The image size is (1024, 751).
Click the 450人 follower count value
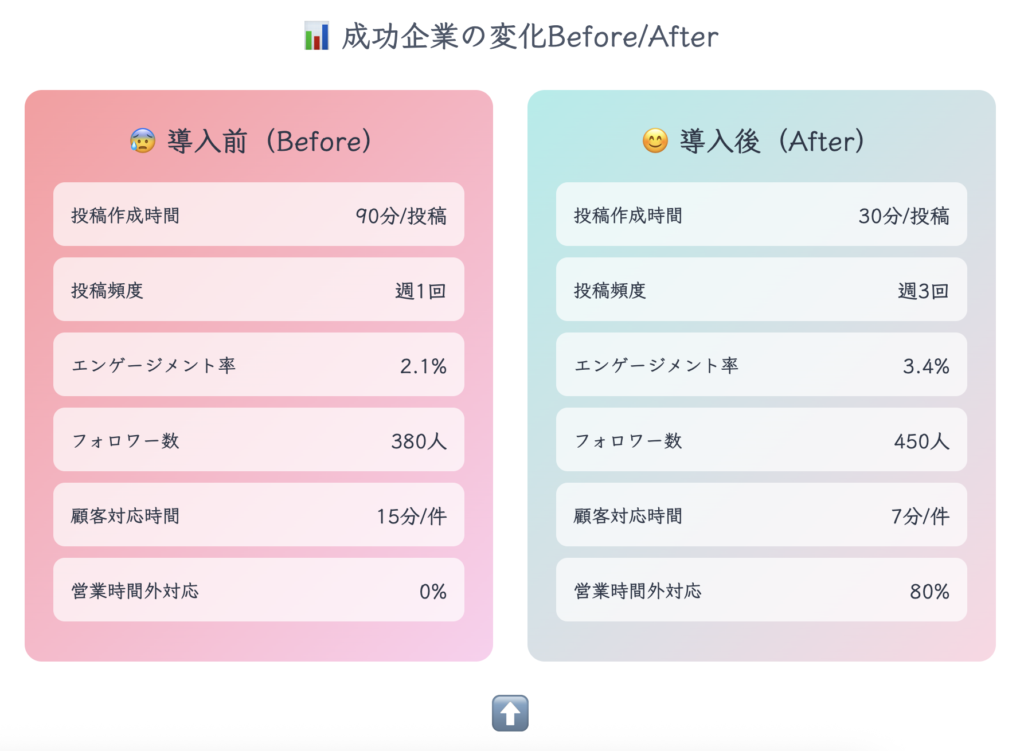(921, 441)
